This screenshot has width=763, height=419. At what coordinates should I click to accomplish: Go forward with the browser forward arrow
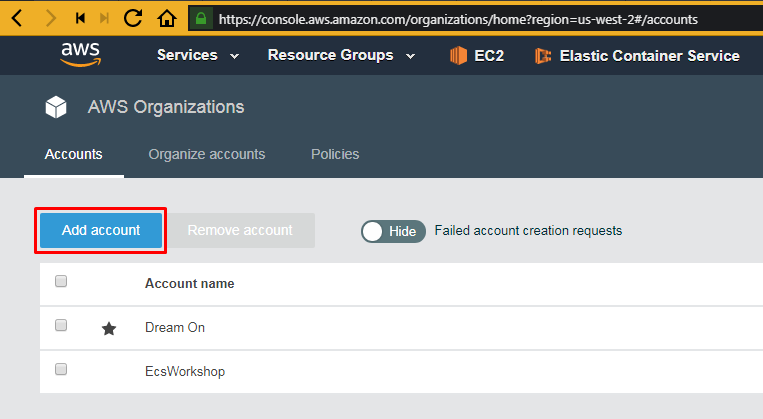pos(50,18)
